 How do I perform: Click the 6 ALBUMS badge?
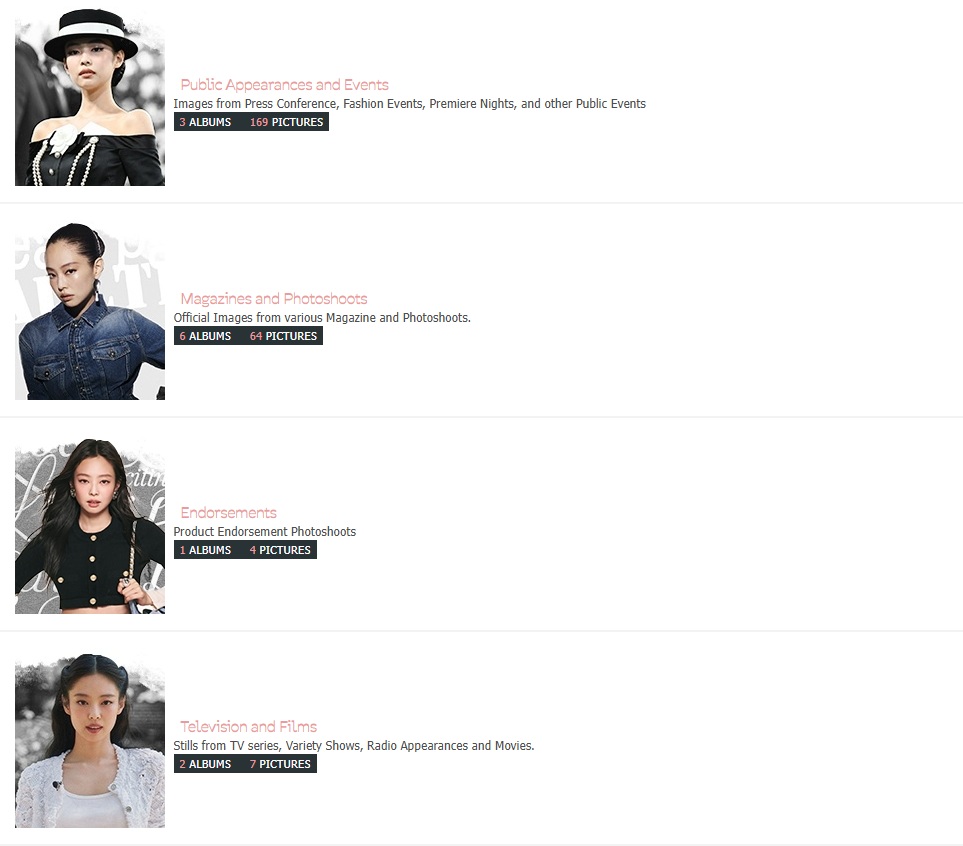[205, 336]
